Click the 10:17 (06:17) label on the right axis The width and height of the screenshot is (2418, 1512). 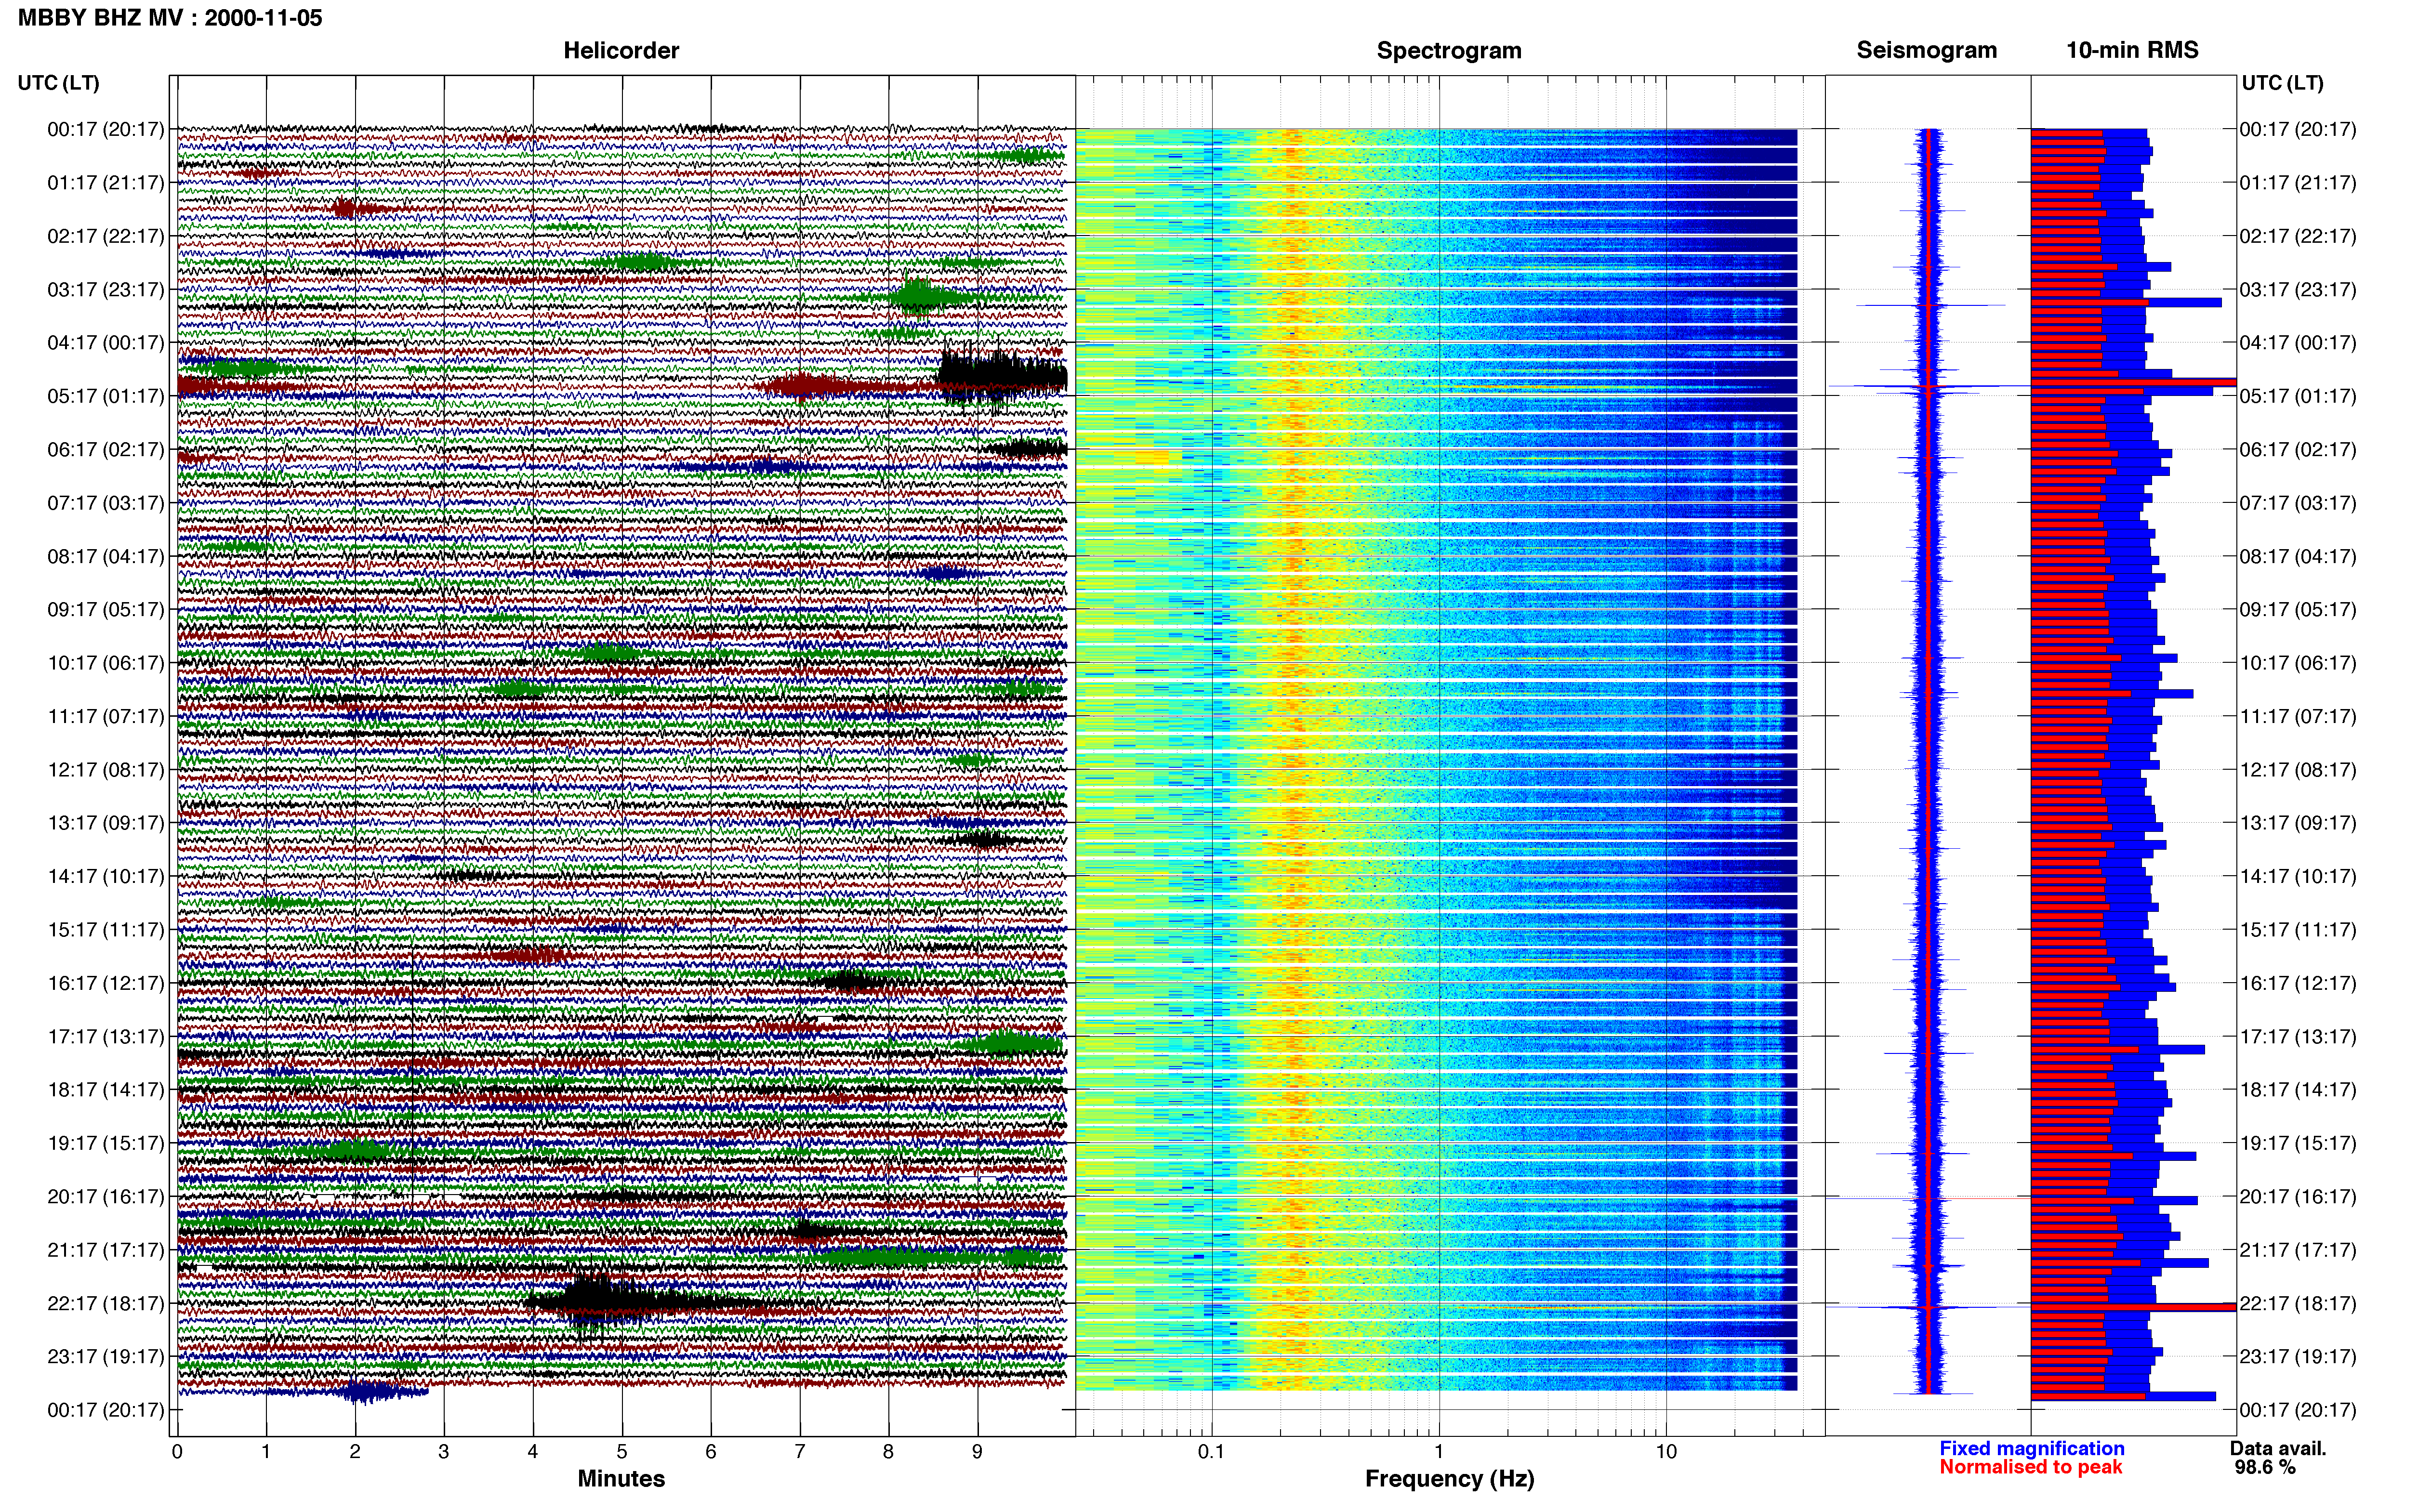[2298, 662]
